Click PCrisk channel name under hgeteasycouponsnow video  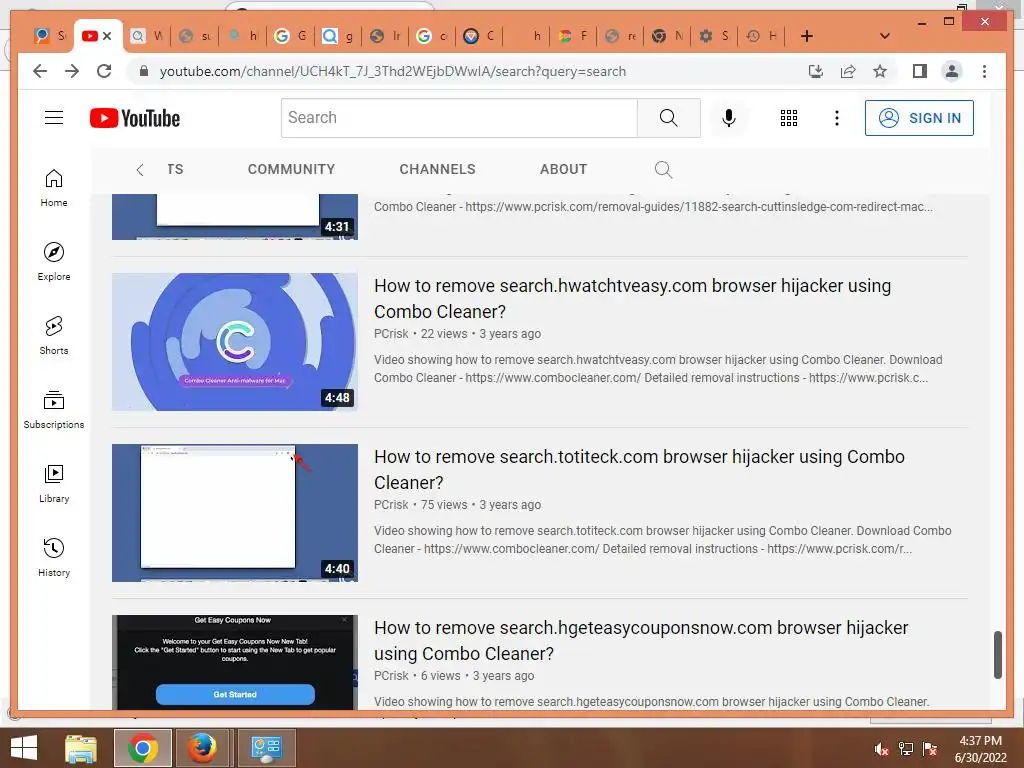pos(391,676)
